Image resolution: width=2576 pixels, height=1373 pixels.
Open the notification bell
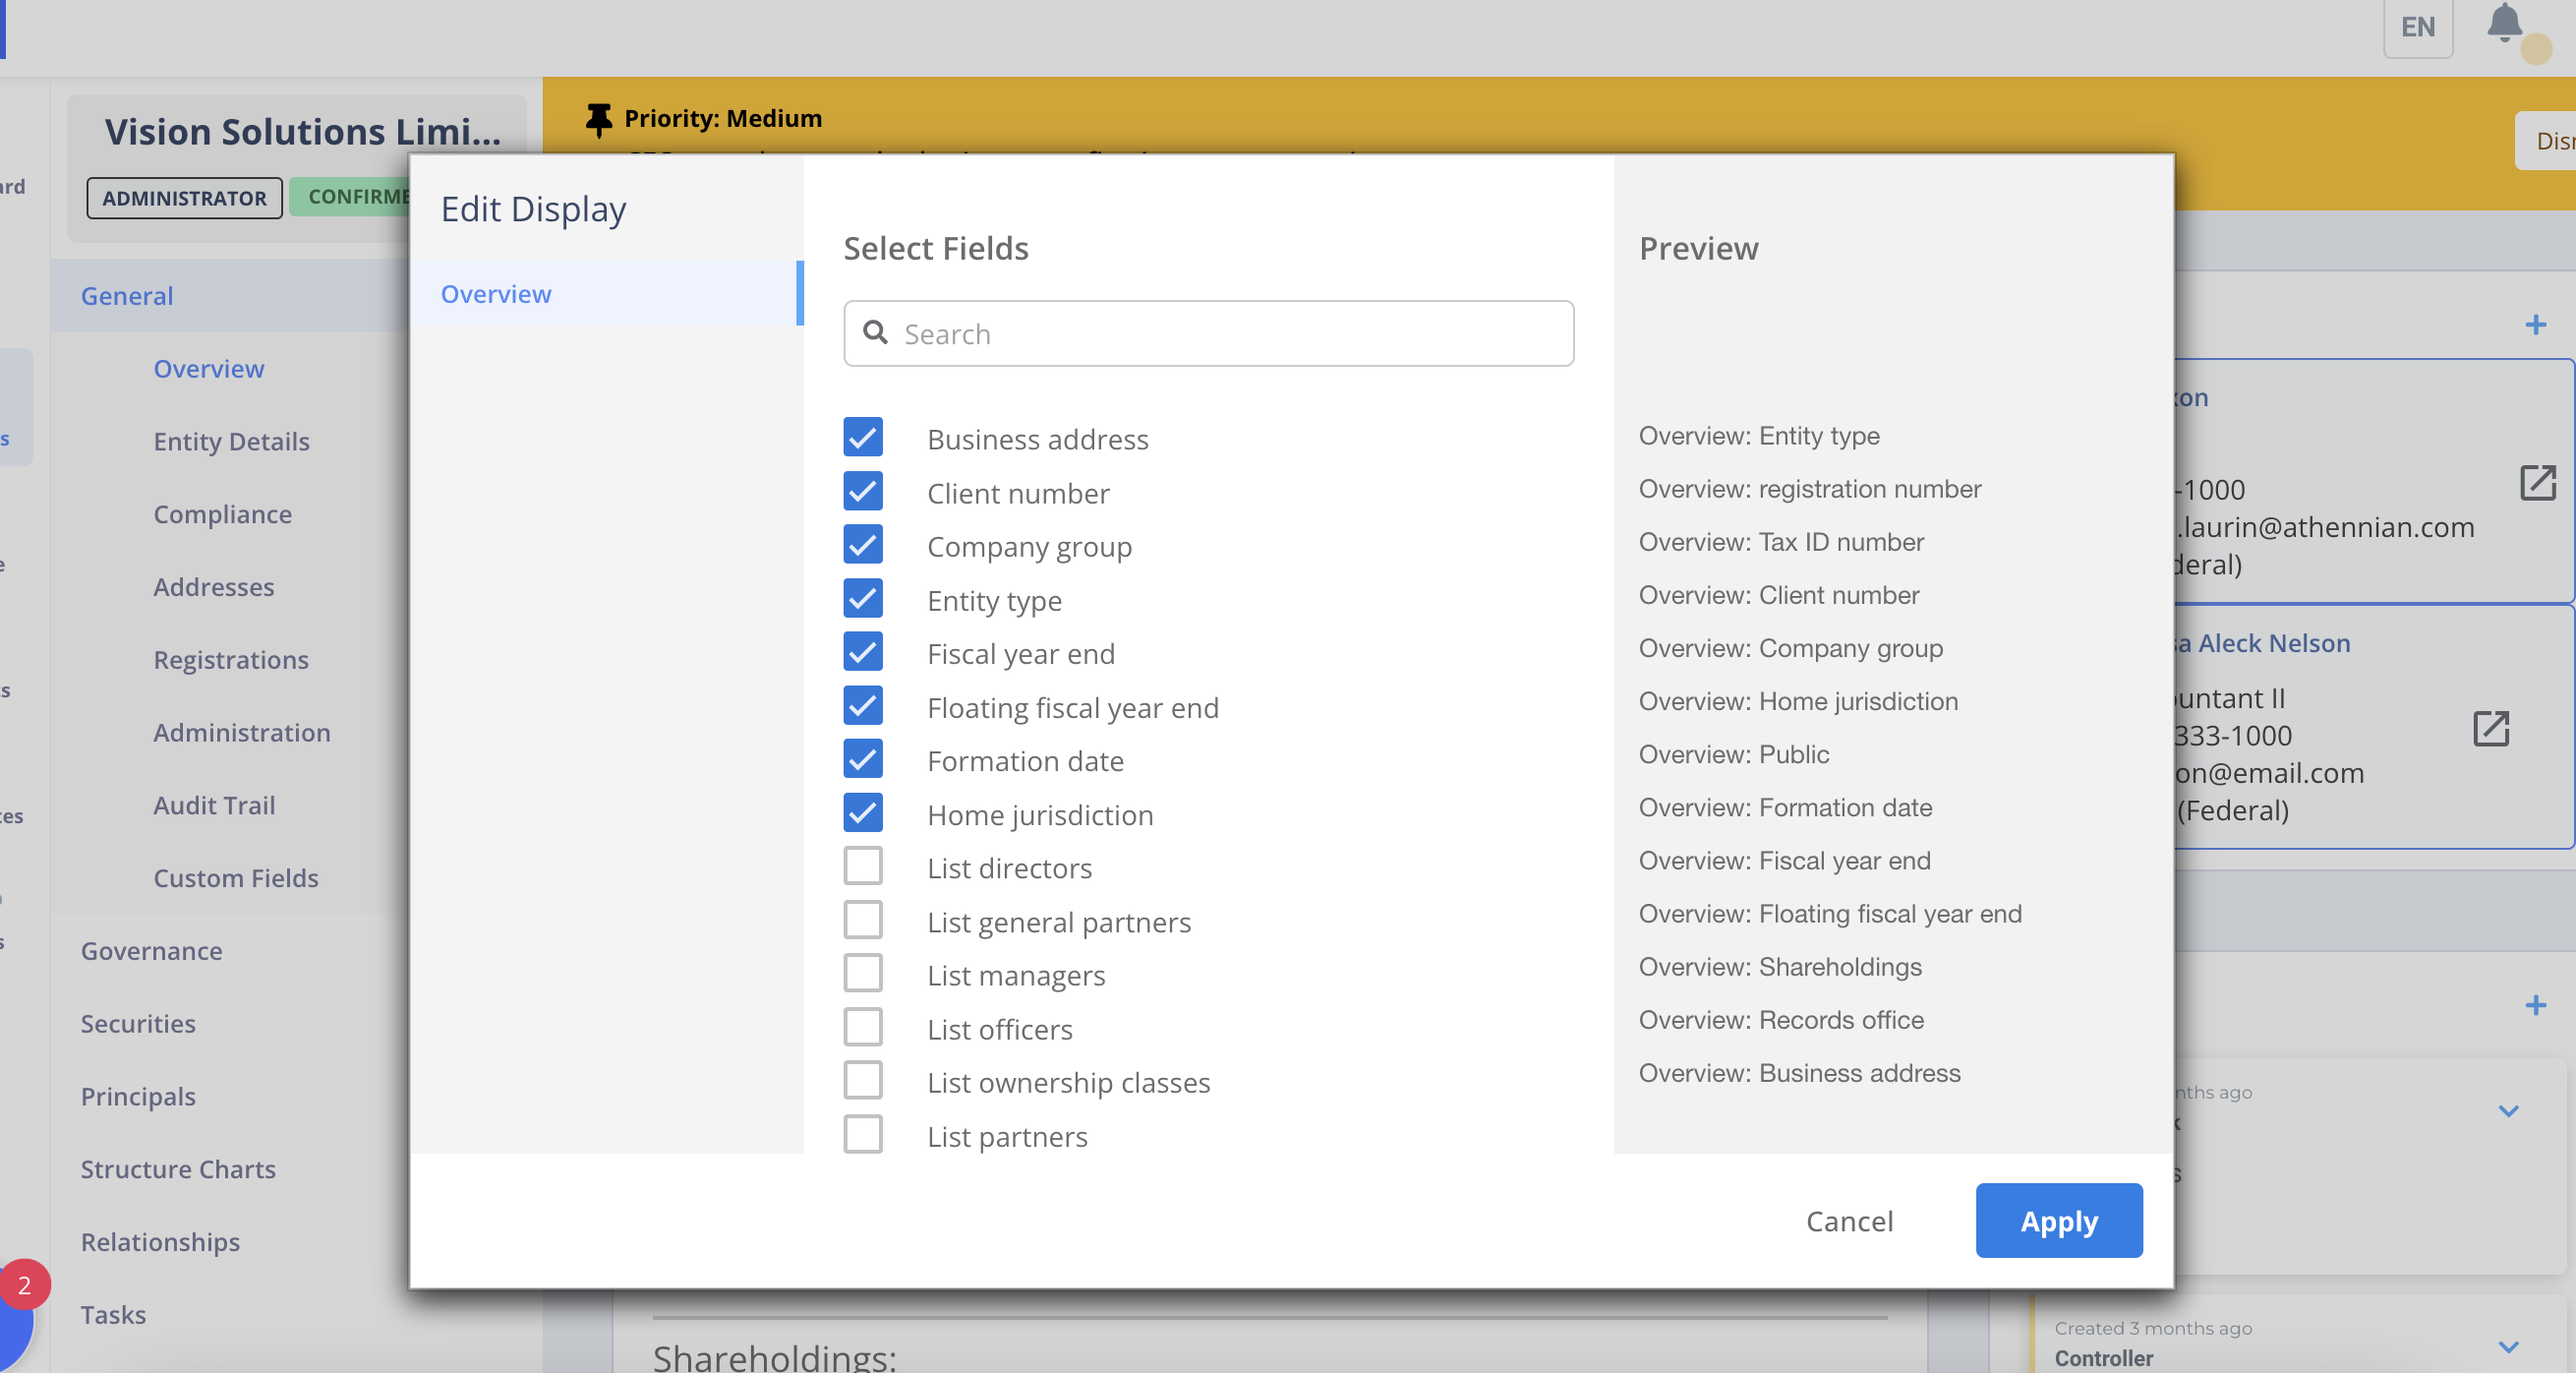pos(2504,27)
